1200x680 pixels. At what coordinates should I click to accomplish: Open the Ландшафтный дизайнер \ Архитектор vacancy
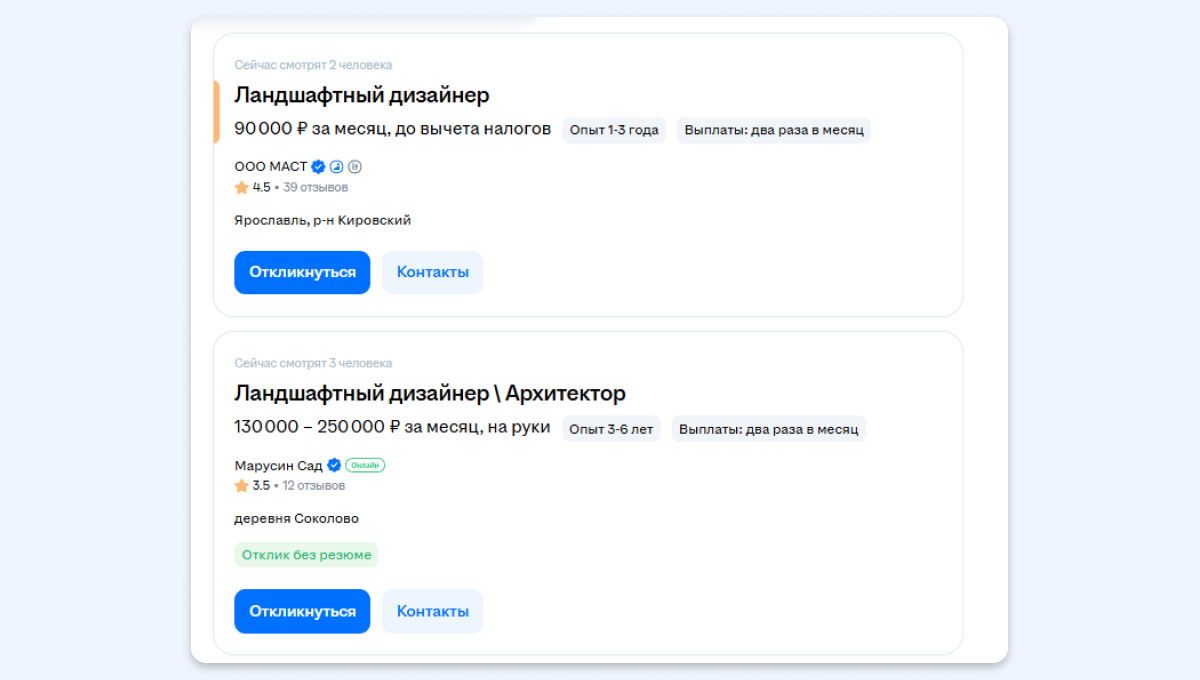pos(429,393)
